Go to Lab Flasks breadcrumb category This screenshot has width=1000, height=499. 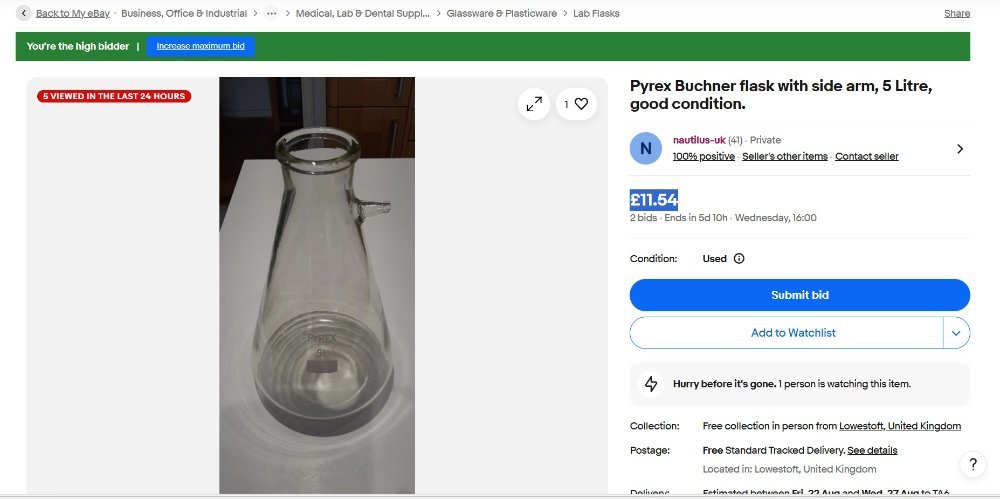596,14
